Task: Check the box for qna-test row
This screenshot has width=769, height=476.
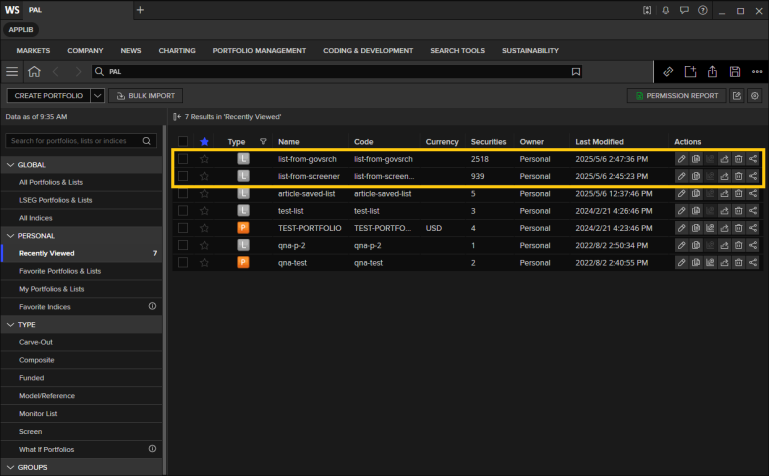Action: (183, 263)
